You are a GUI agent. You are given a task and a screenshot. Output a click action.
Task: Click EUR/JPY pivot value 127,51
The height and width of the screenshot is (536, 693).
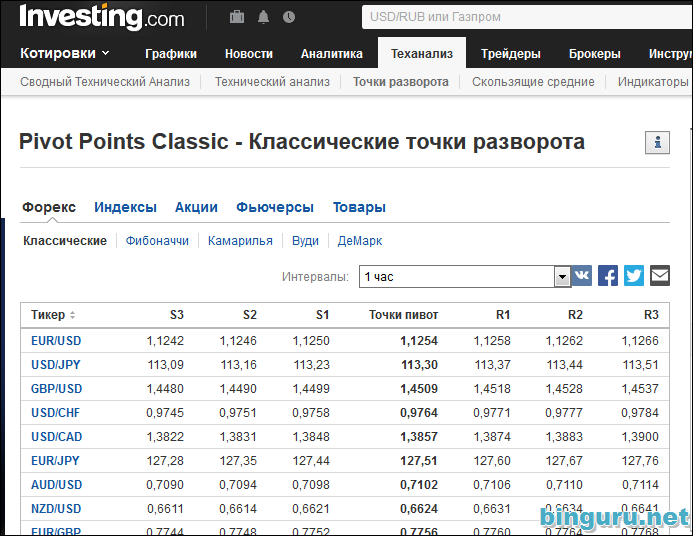[419, 460]
